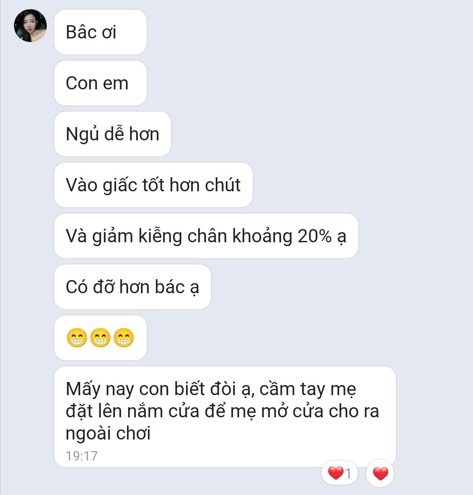Viewport: 473px width, 495px height.
Task: Select the 'Có đỡ hơn bác ạ' message
Action: [132, 287]
